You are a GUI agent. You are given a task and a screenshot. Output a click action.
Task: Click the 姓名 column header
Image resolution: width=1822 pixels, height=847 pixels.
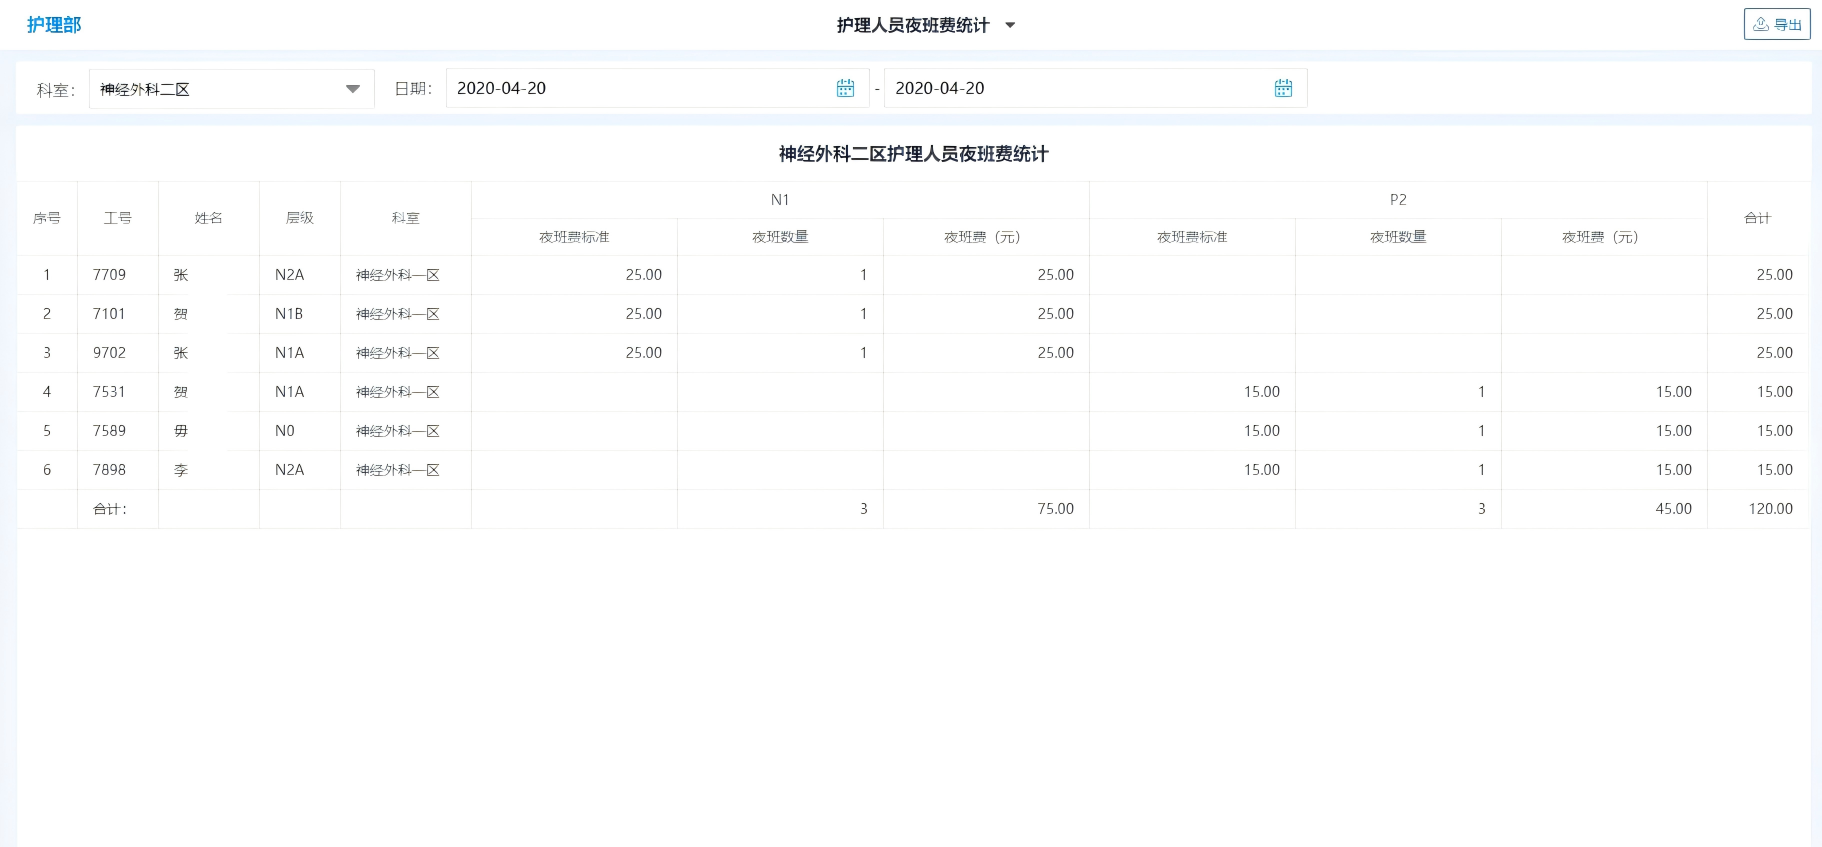209,218
